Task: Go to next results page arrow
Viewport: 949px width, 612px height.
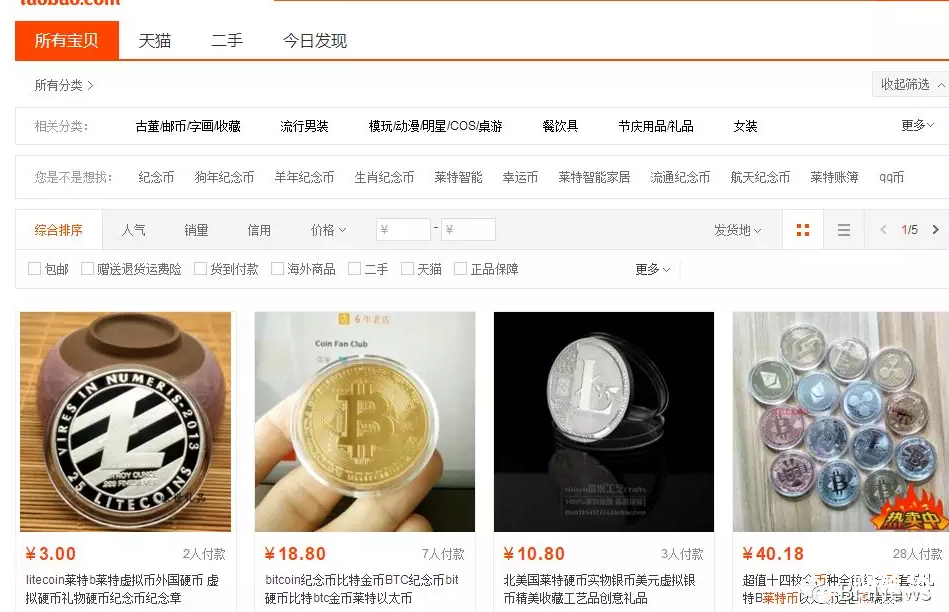Action: pos(936,229)
